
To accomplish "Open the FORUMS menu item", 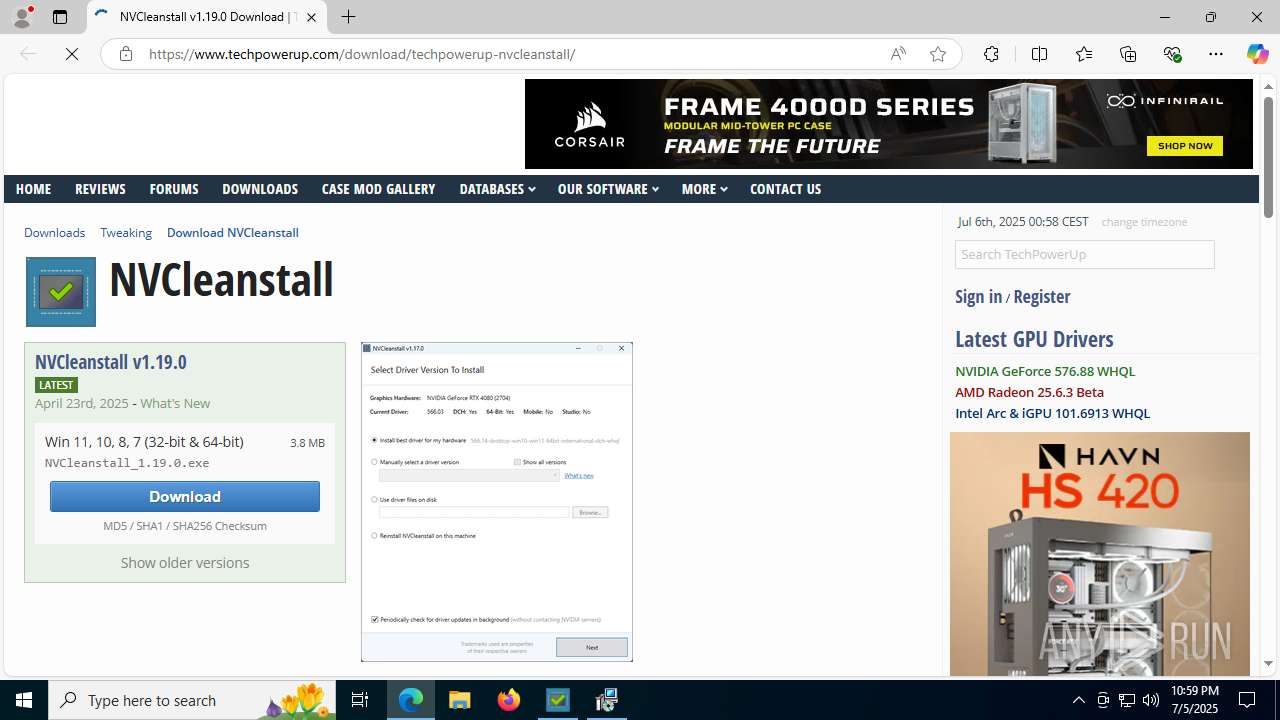I will (x=174, y=189).
